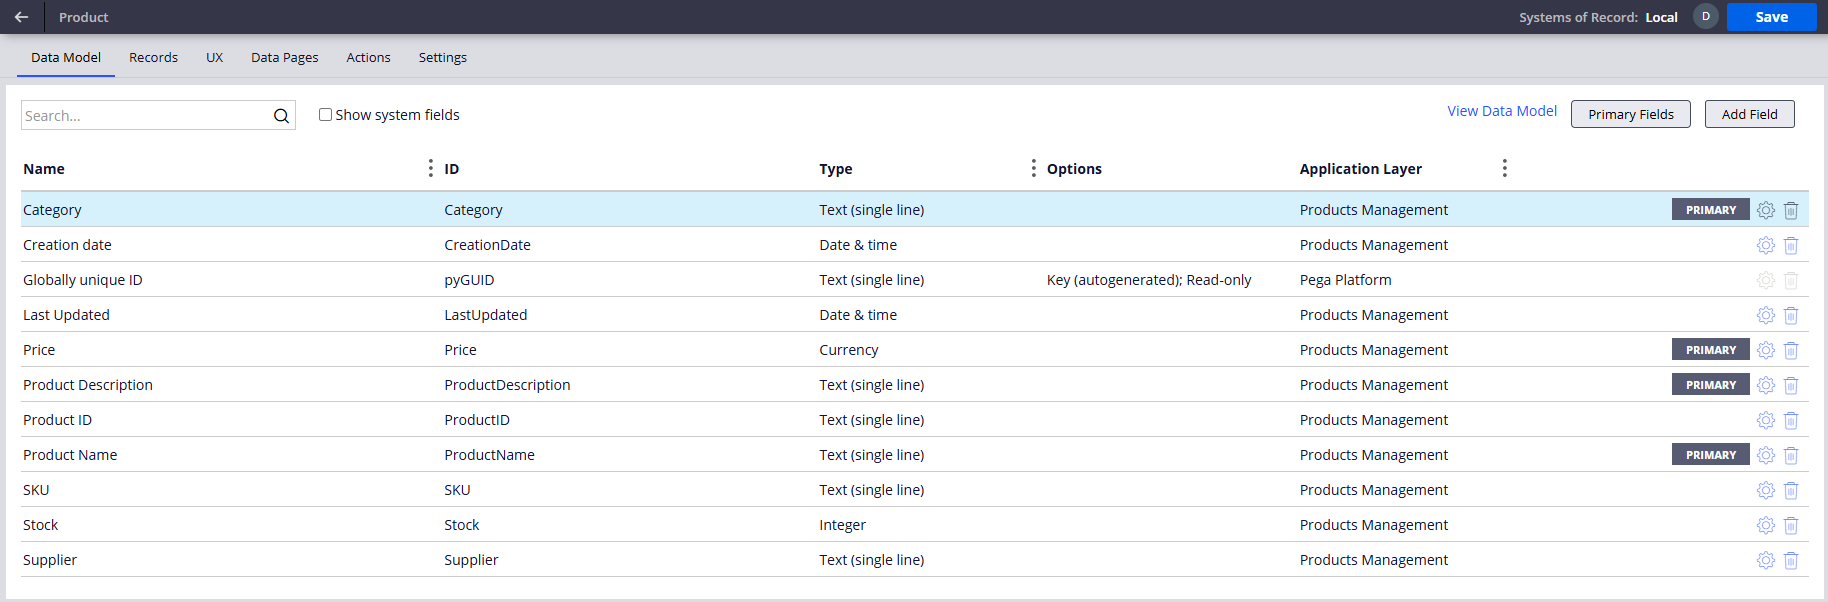Delete the Product Name field
This screenshot has height=602, width=1828.
pos(1791,455)
